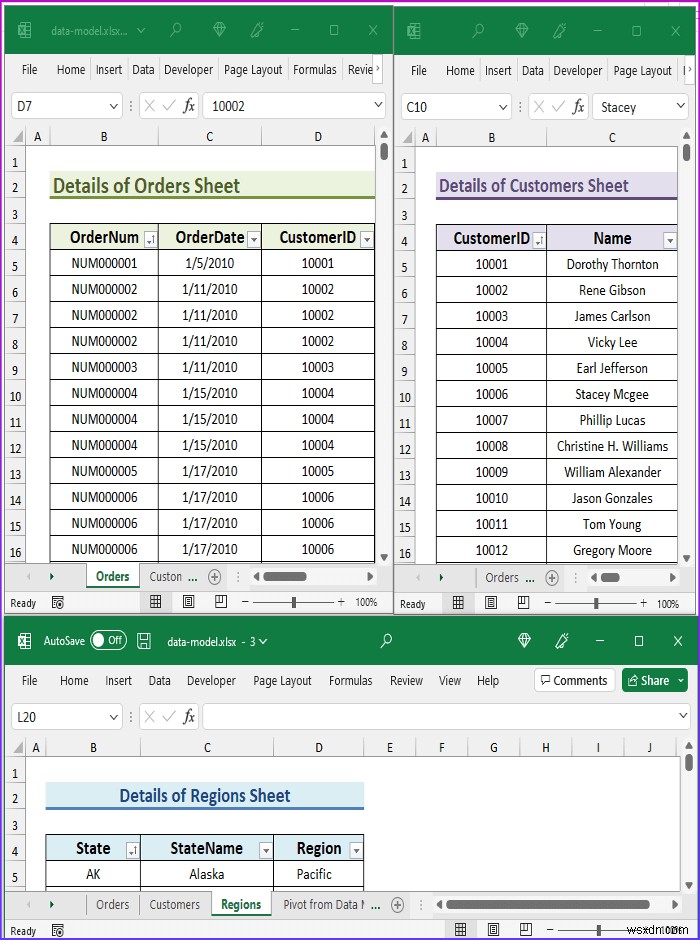The width and height of the screenshot is (700, 940).
Task: Click select-all triangle corner in Orders window grid
Action: click(18, 137)
